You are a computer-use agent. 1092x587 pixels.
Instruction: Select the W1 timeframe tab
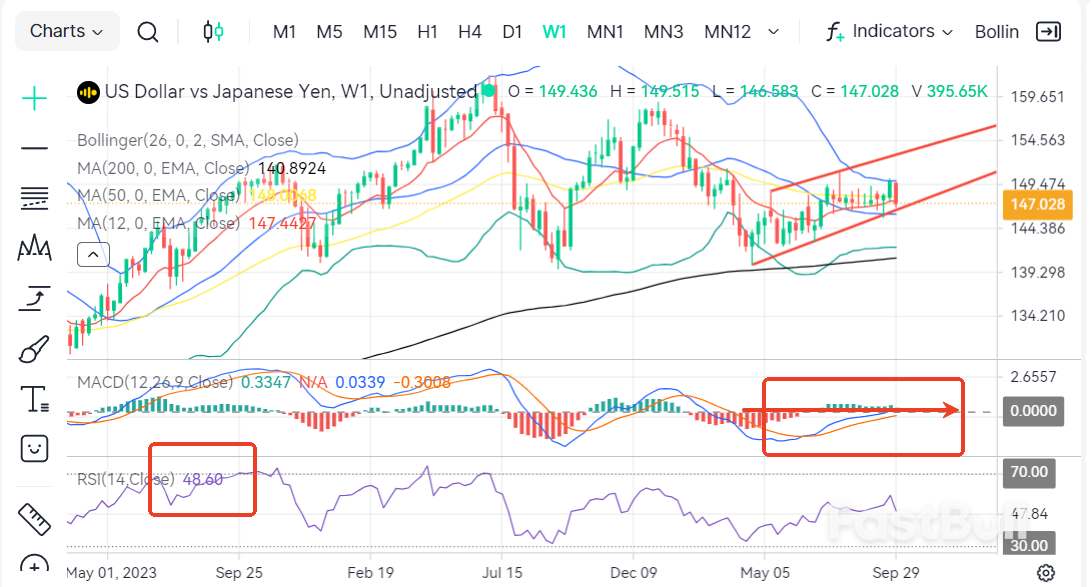(x=555, y=31)
